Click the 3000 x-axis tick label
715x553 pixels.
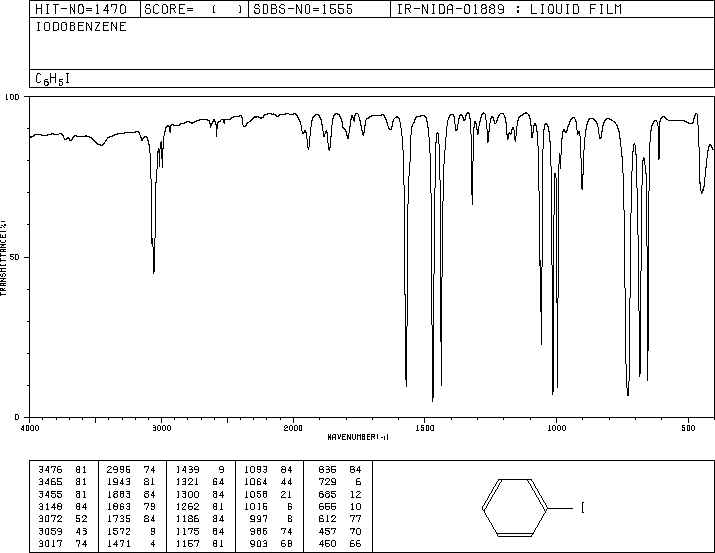coord(161,428)
